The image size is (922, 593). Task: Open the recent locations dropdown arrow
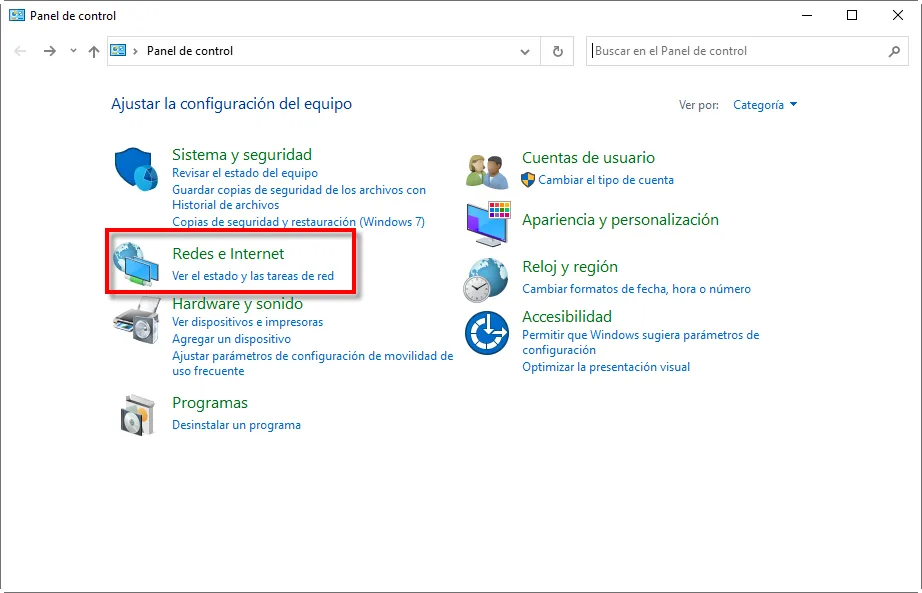(x=73, y=51)
